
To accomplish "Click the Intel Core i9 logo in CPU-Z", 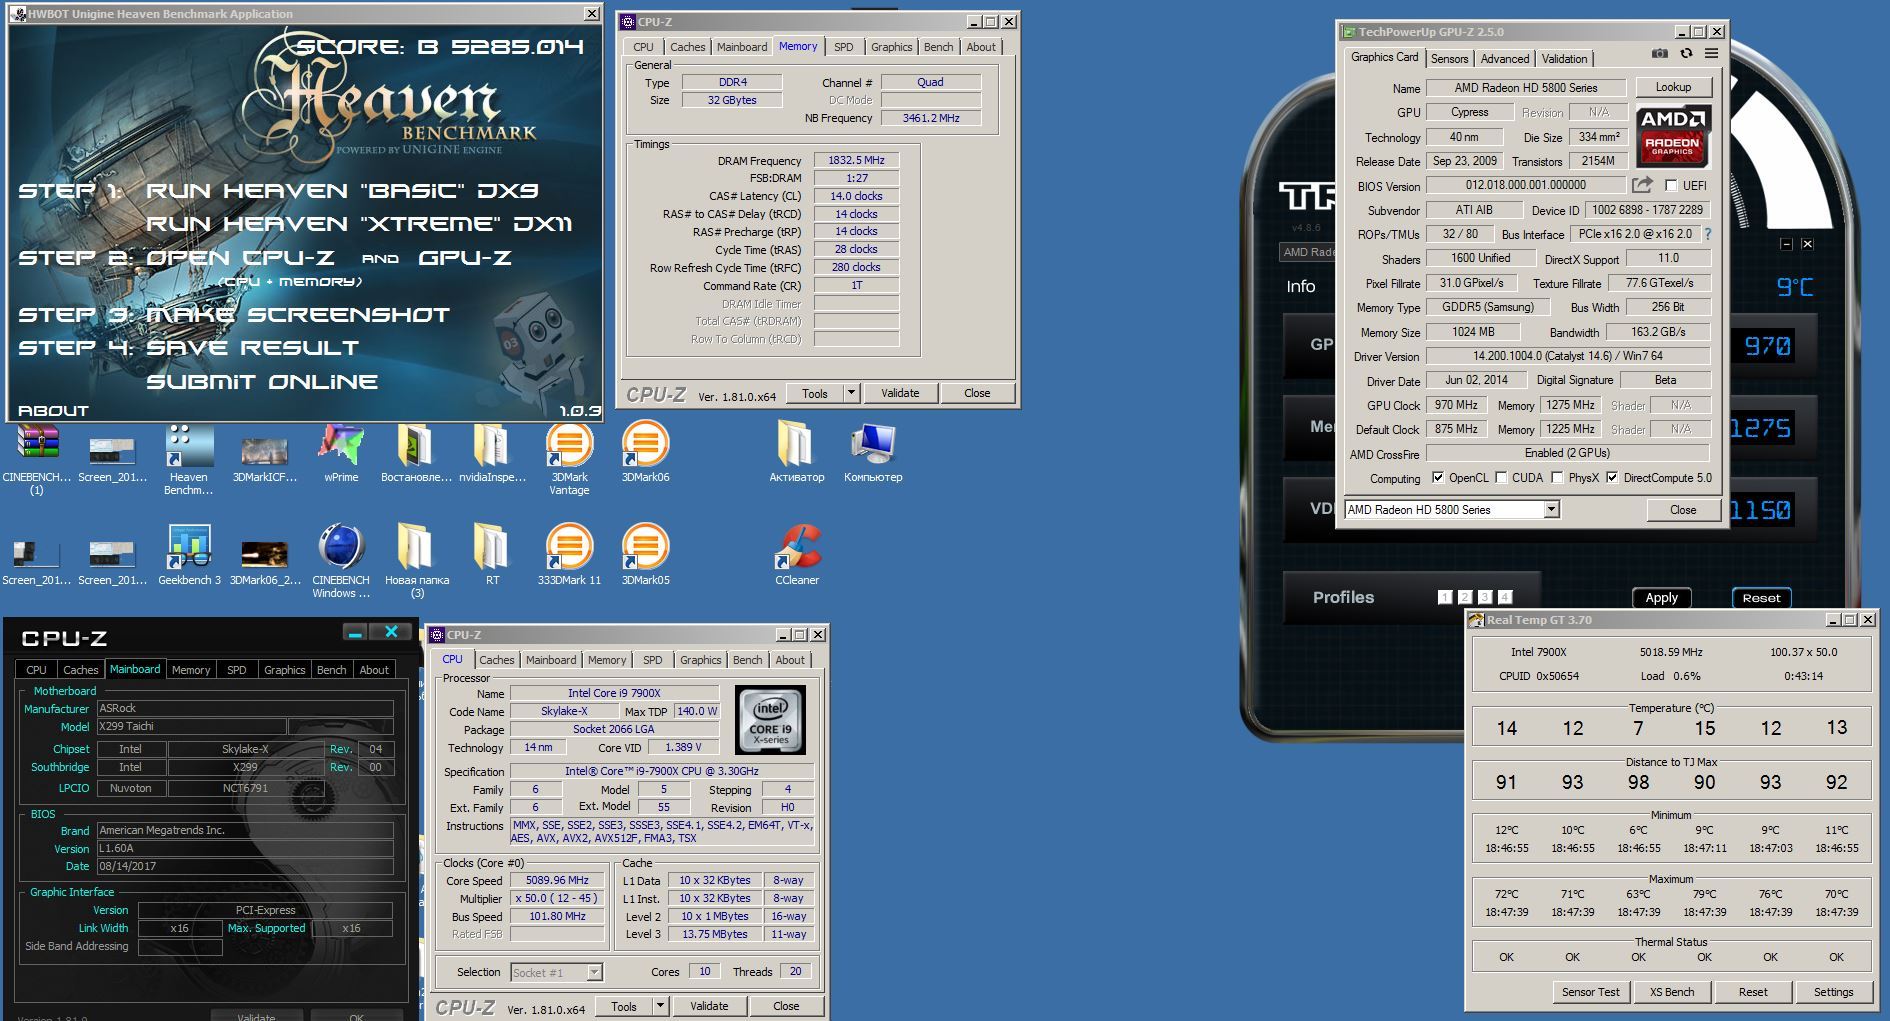I will (770, 719).
